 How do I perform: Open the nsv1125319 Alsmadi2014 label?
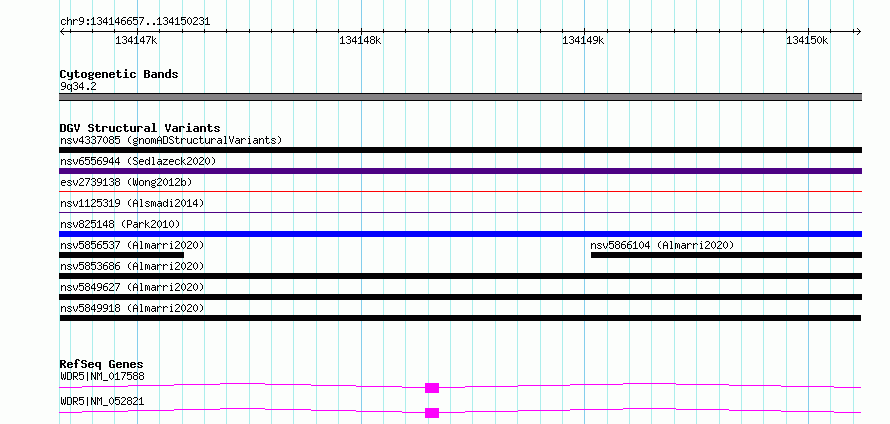coord(132,203)
